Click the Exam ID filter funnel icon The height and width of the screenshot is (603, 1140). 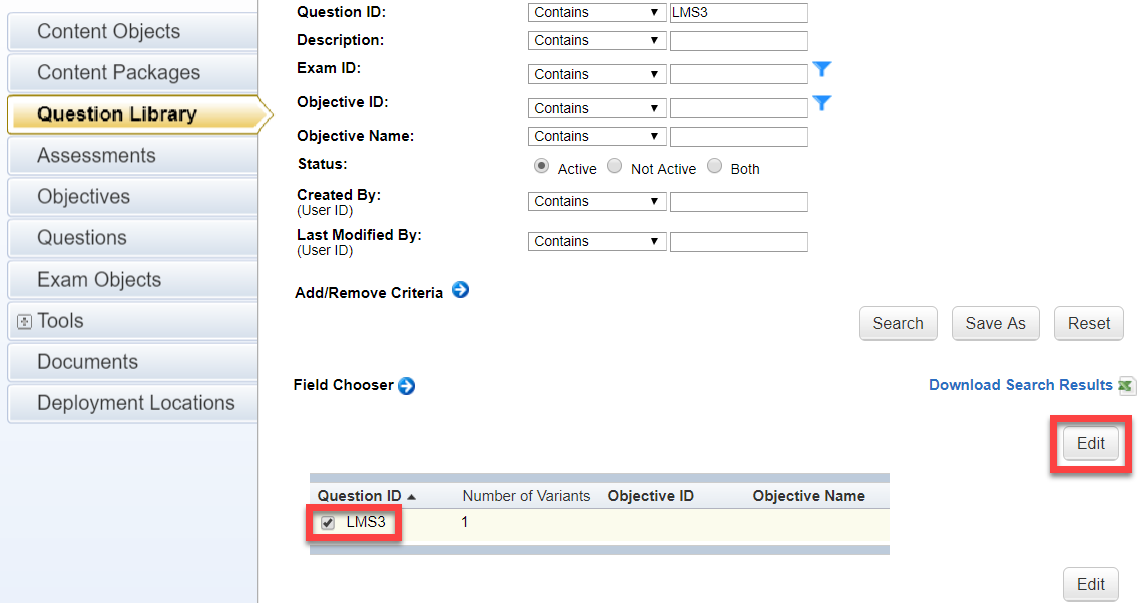pyautogui.click(x=822, y=69)
